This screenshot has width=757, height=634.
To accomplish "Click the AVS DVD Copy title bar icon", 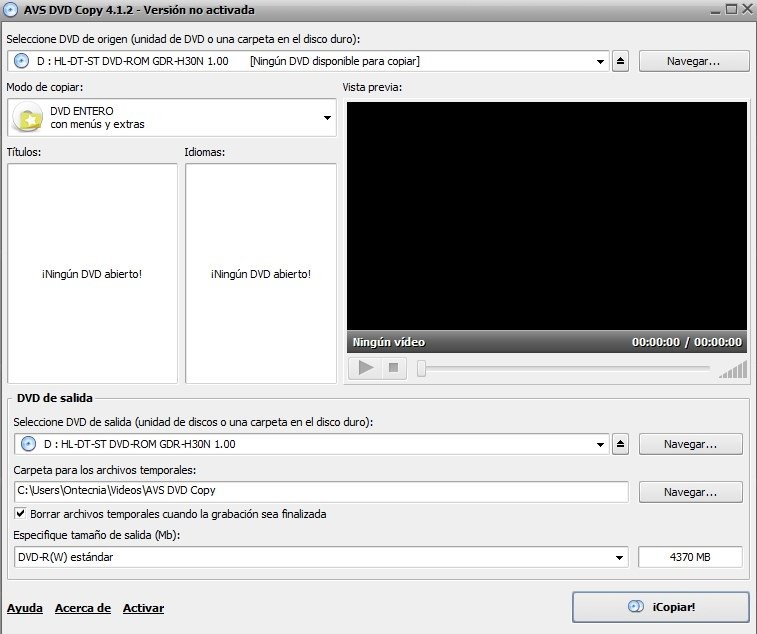I will (10, 10).
